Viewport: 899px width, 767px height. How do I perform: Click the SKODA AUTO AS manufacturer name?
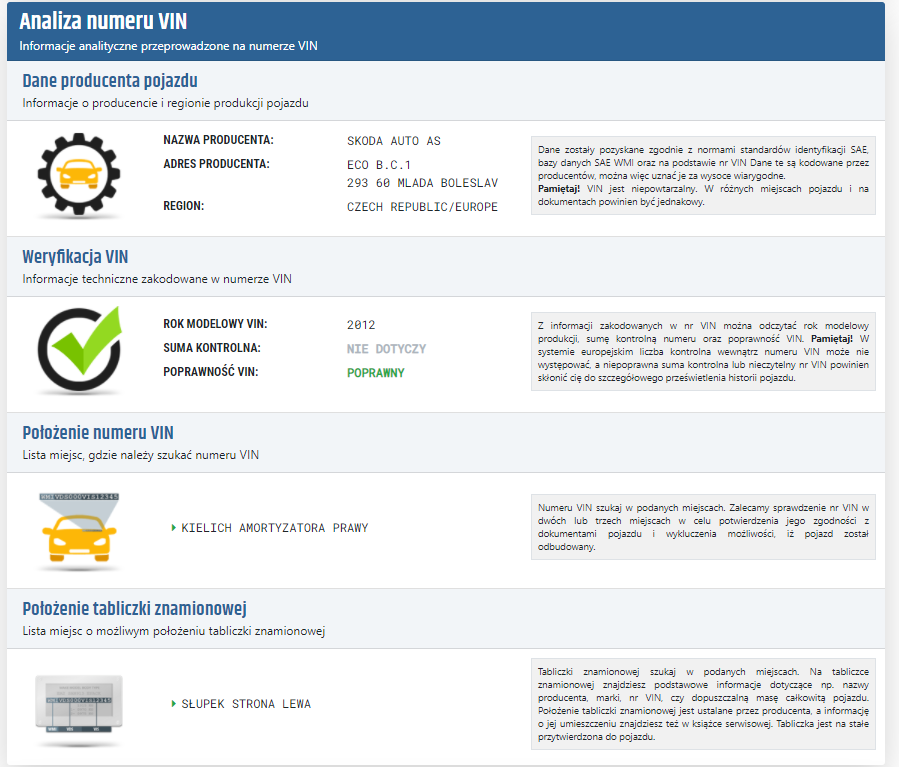(393, 141)
